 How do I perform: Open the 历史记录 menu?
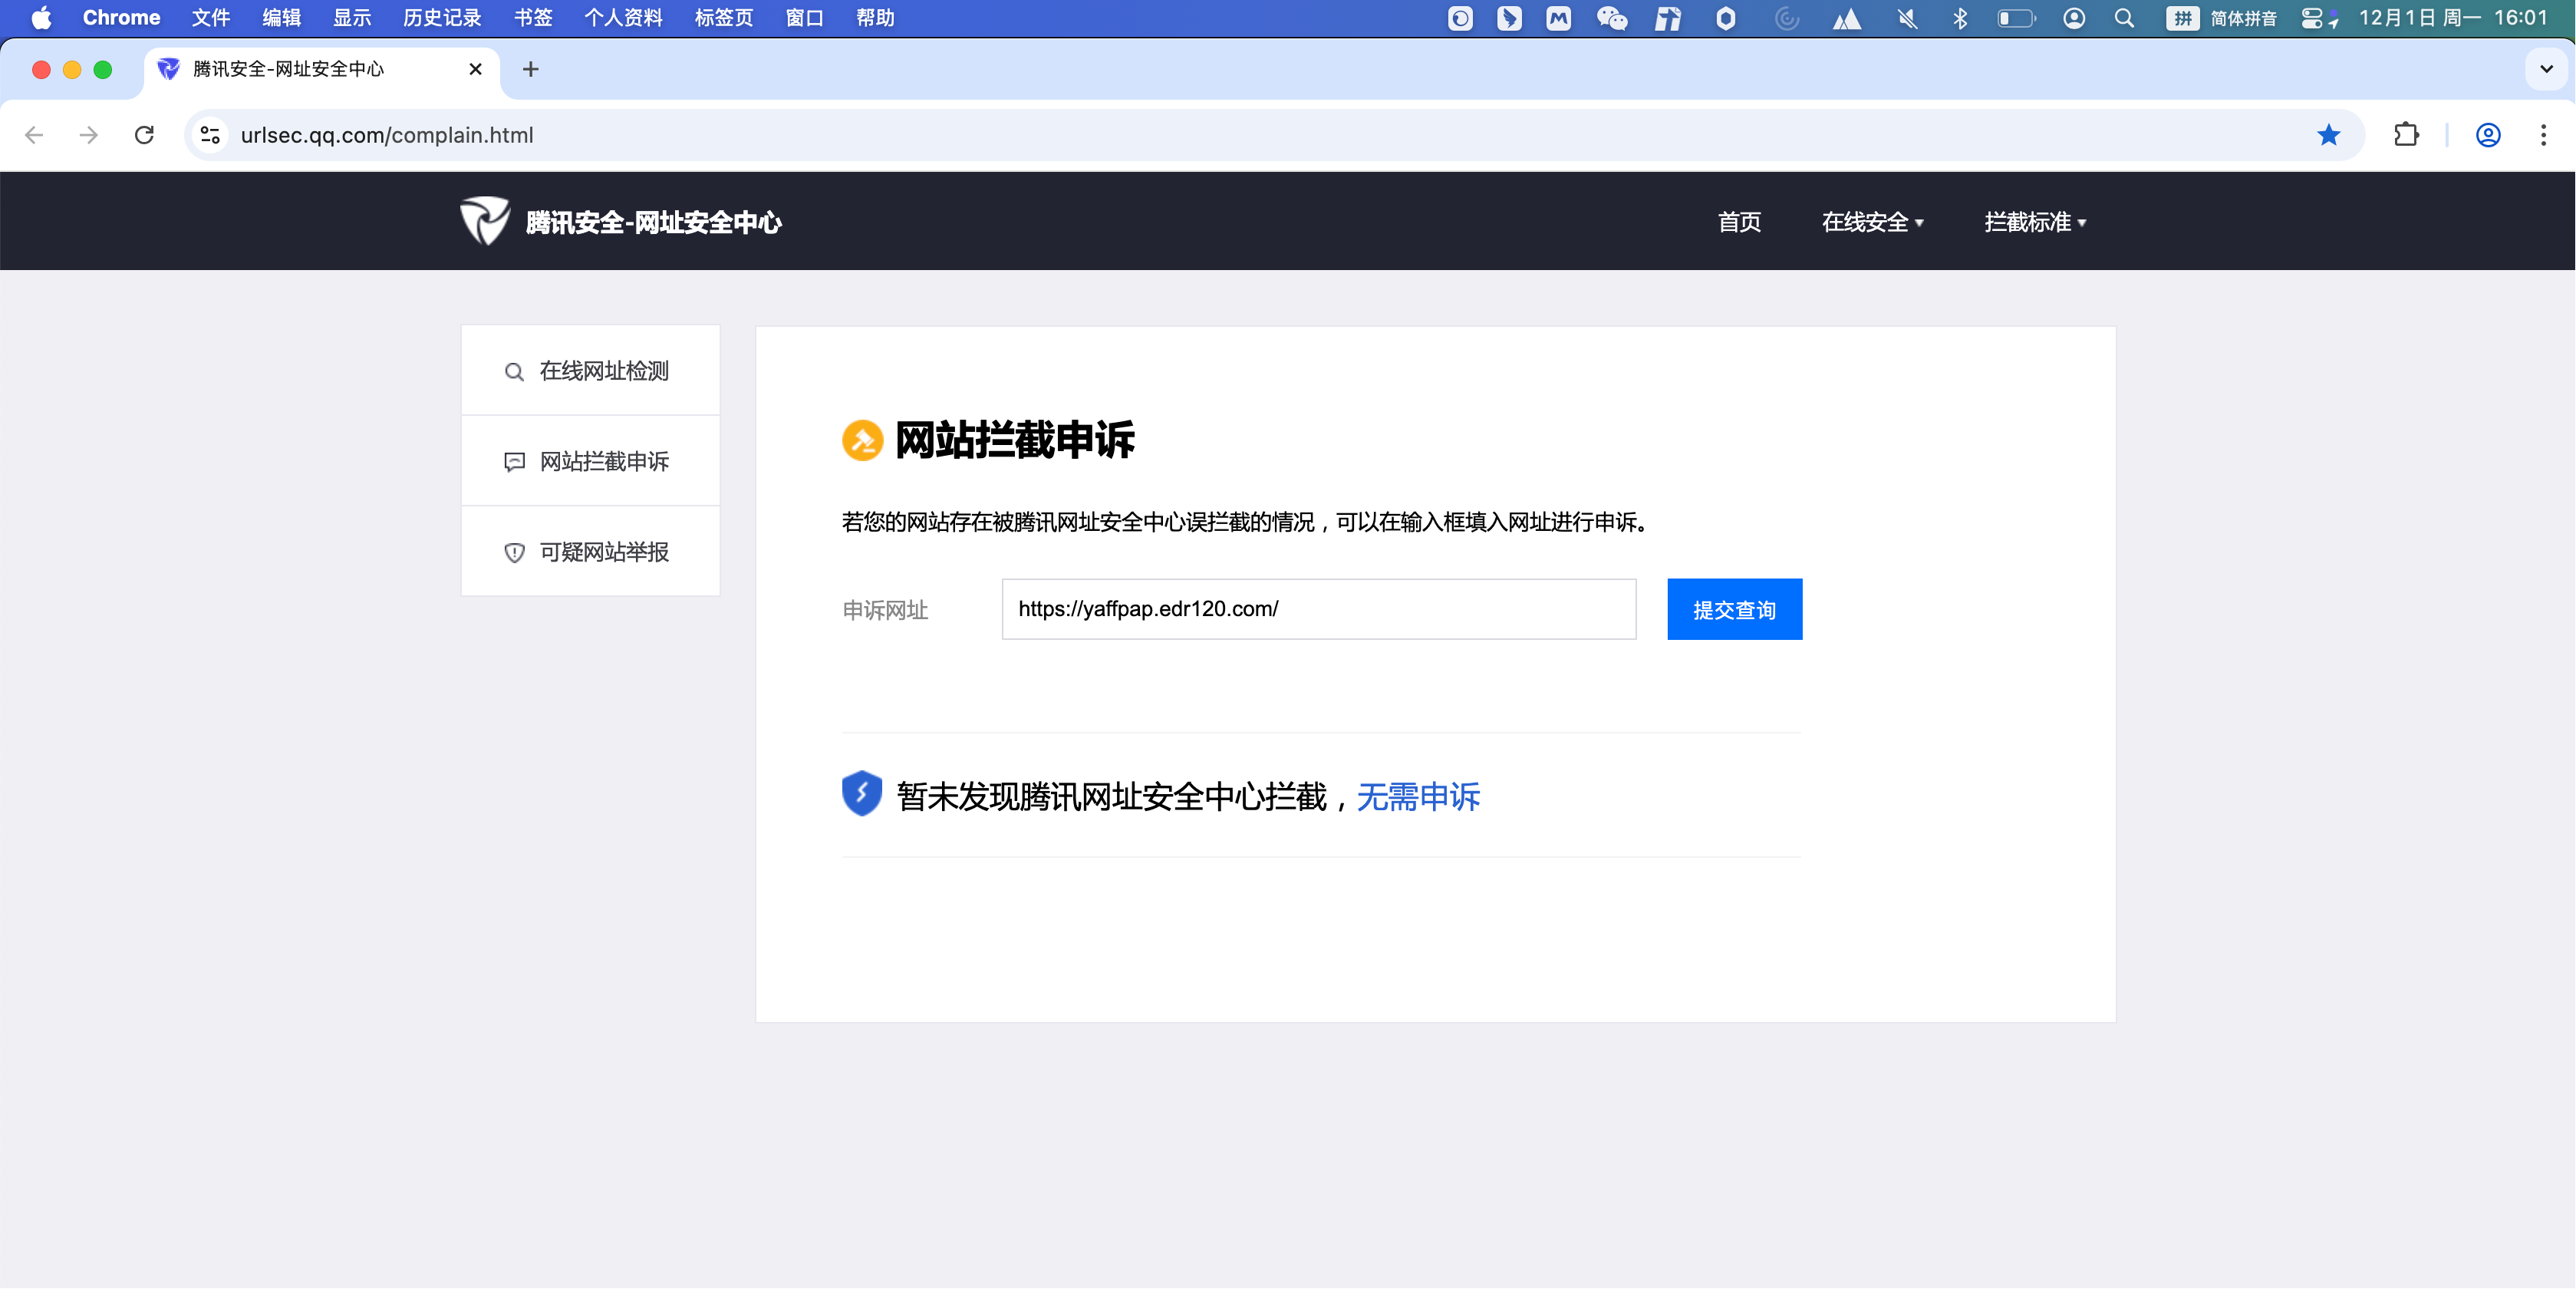click(441, 18)
